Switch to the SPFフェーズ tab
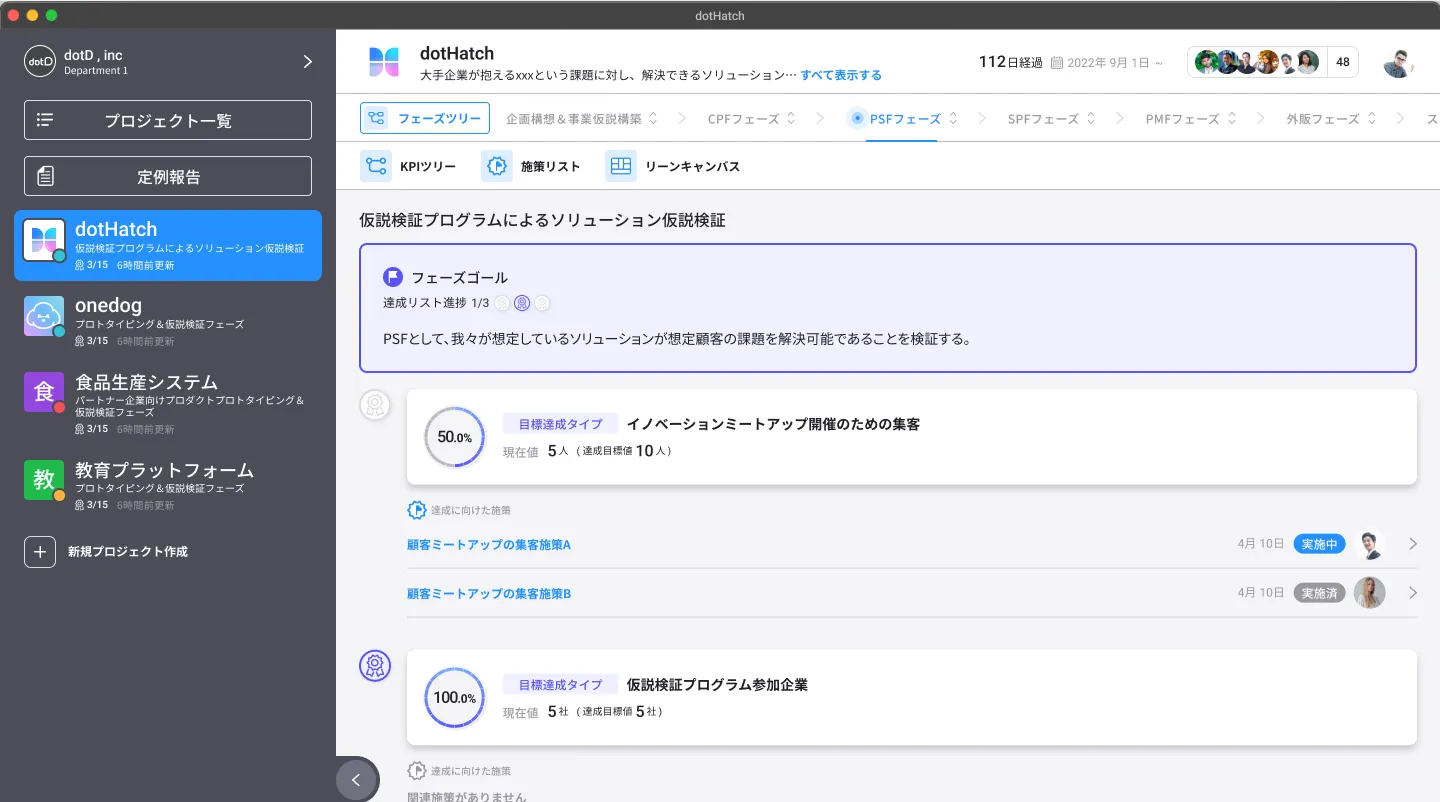The image size is (1440, 802). pos(1043,119)
